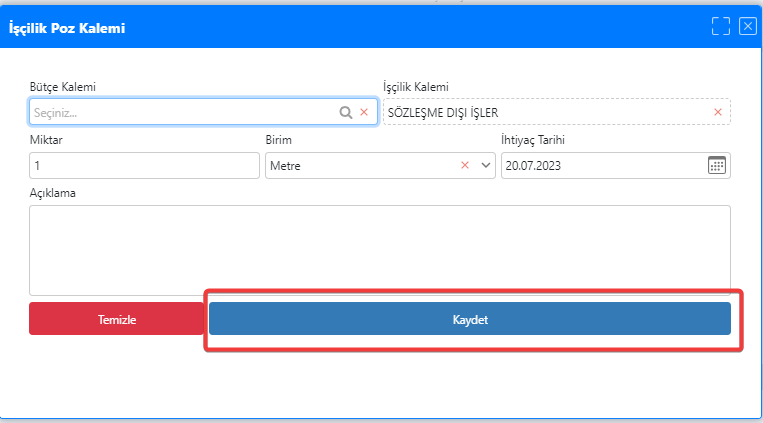Save the form with Kaydet
763x423 pixels.
tap(469, 319)
